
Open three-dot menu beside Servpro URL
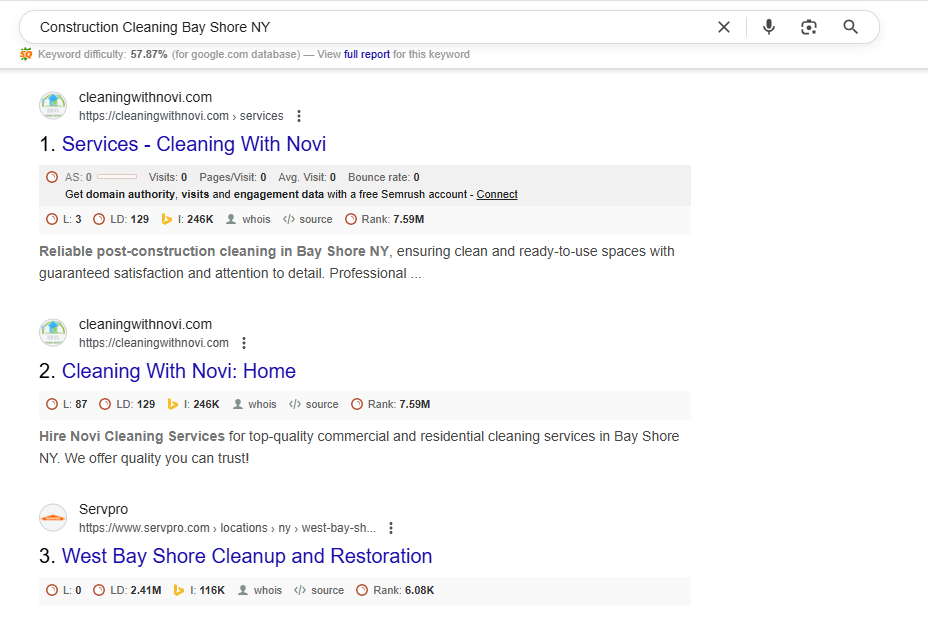[391, 528]
